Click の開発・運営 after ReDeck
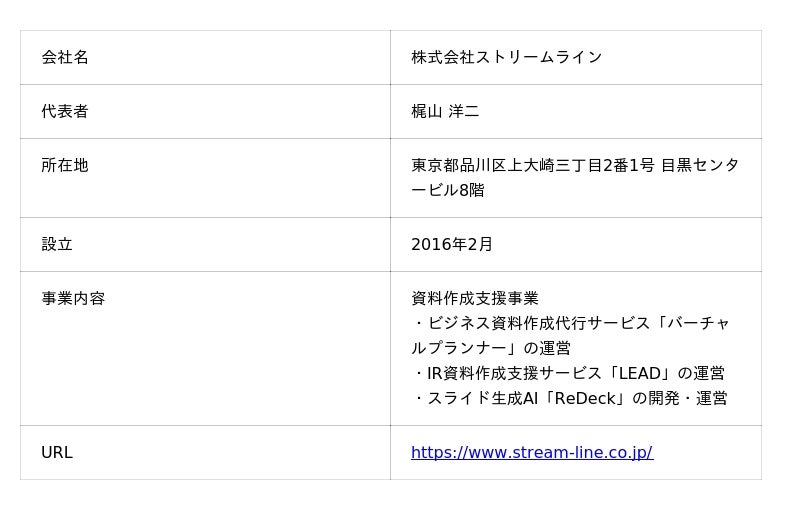The height and width of the screenshot is (510, 800). (x=681, y=398)
